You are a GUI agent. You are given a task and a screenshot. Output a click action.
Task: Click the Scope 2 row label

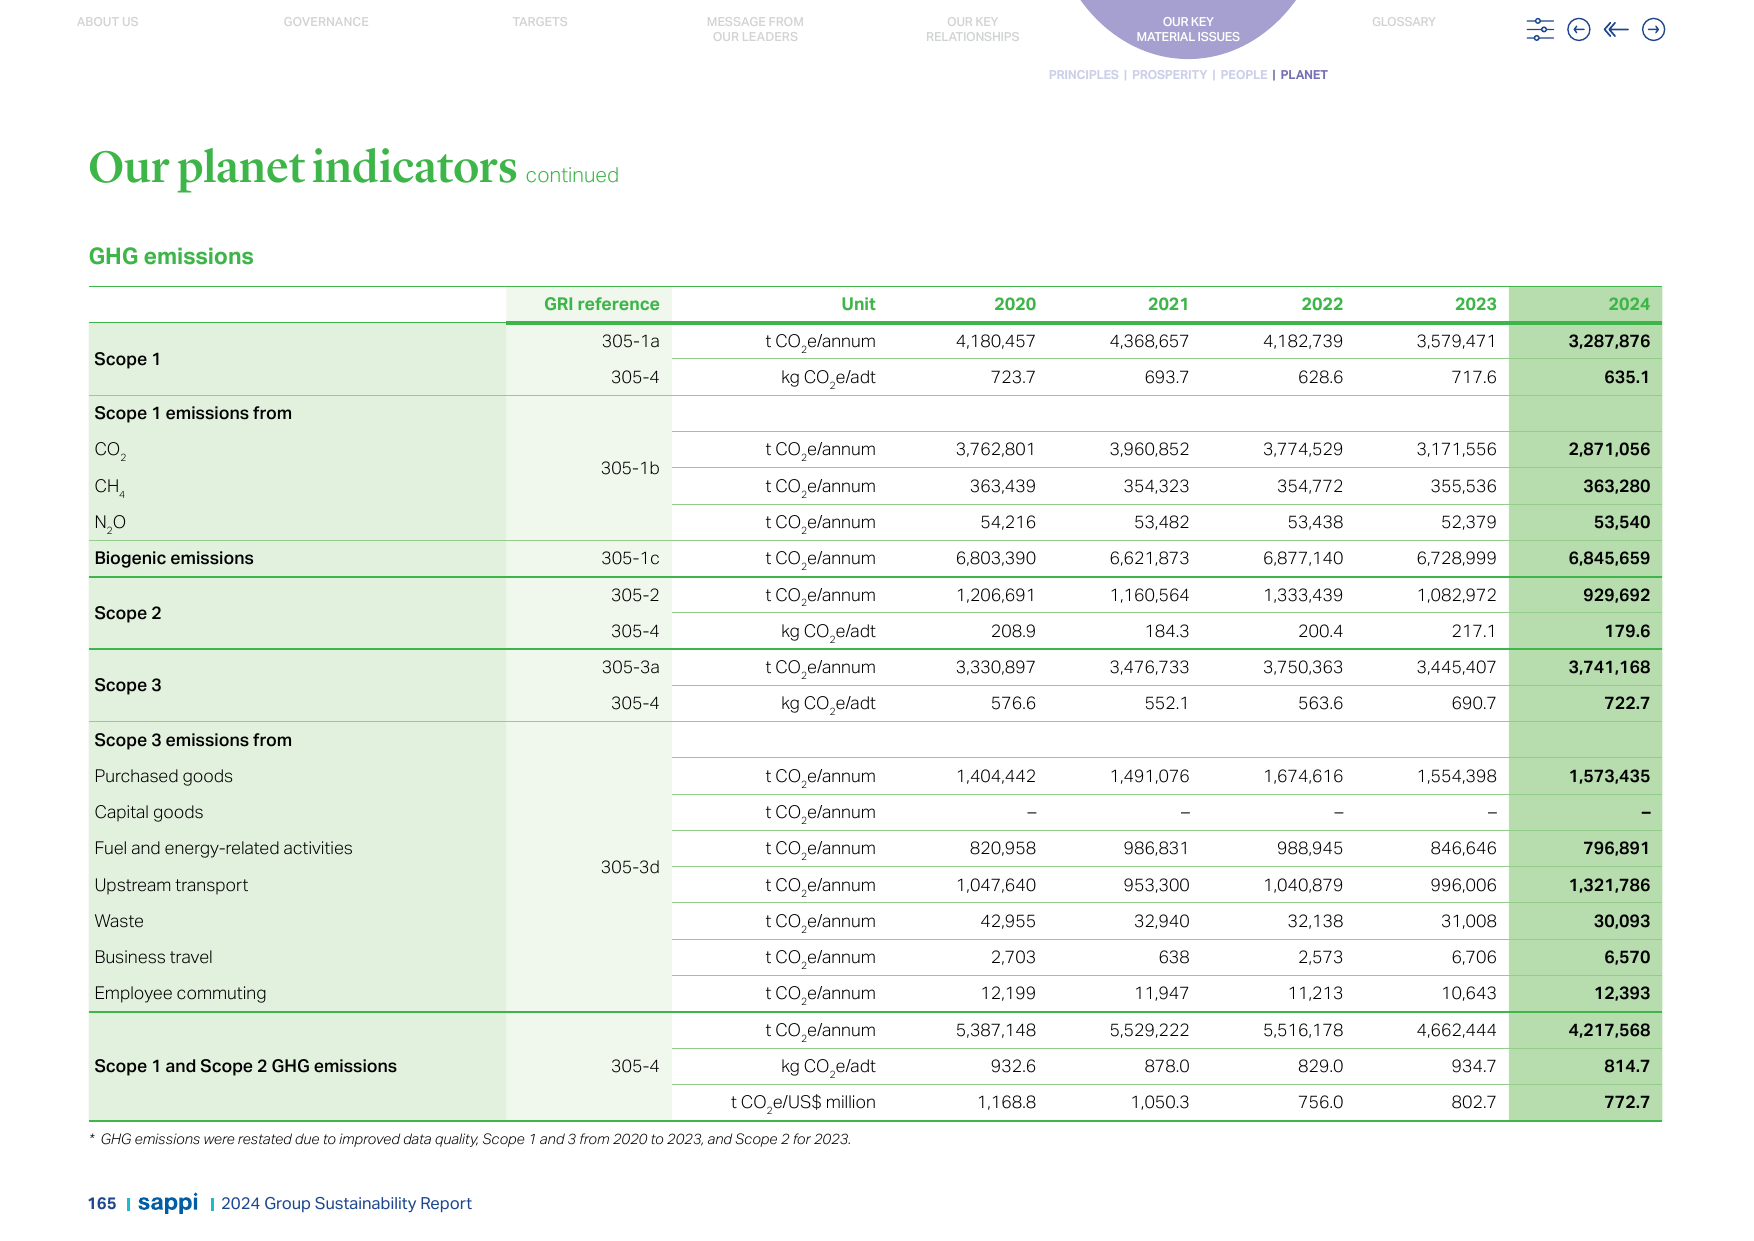click(x=128, y=613)
